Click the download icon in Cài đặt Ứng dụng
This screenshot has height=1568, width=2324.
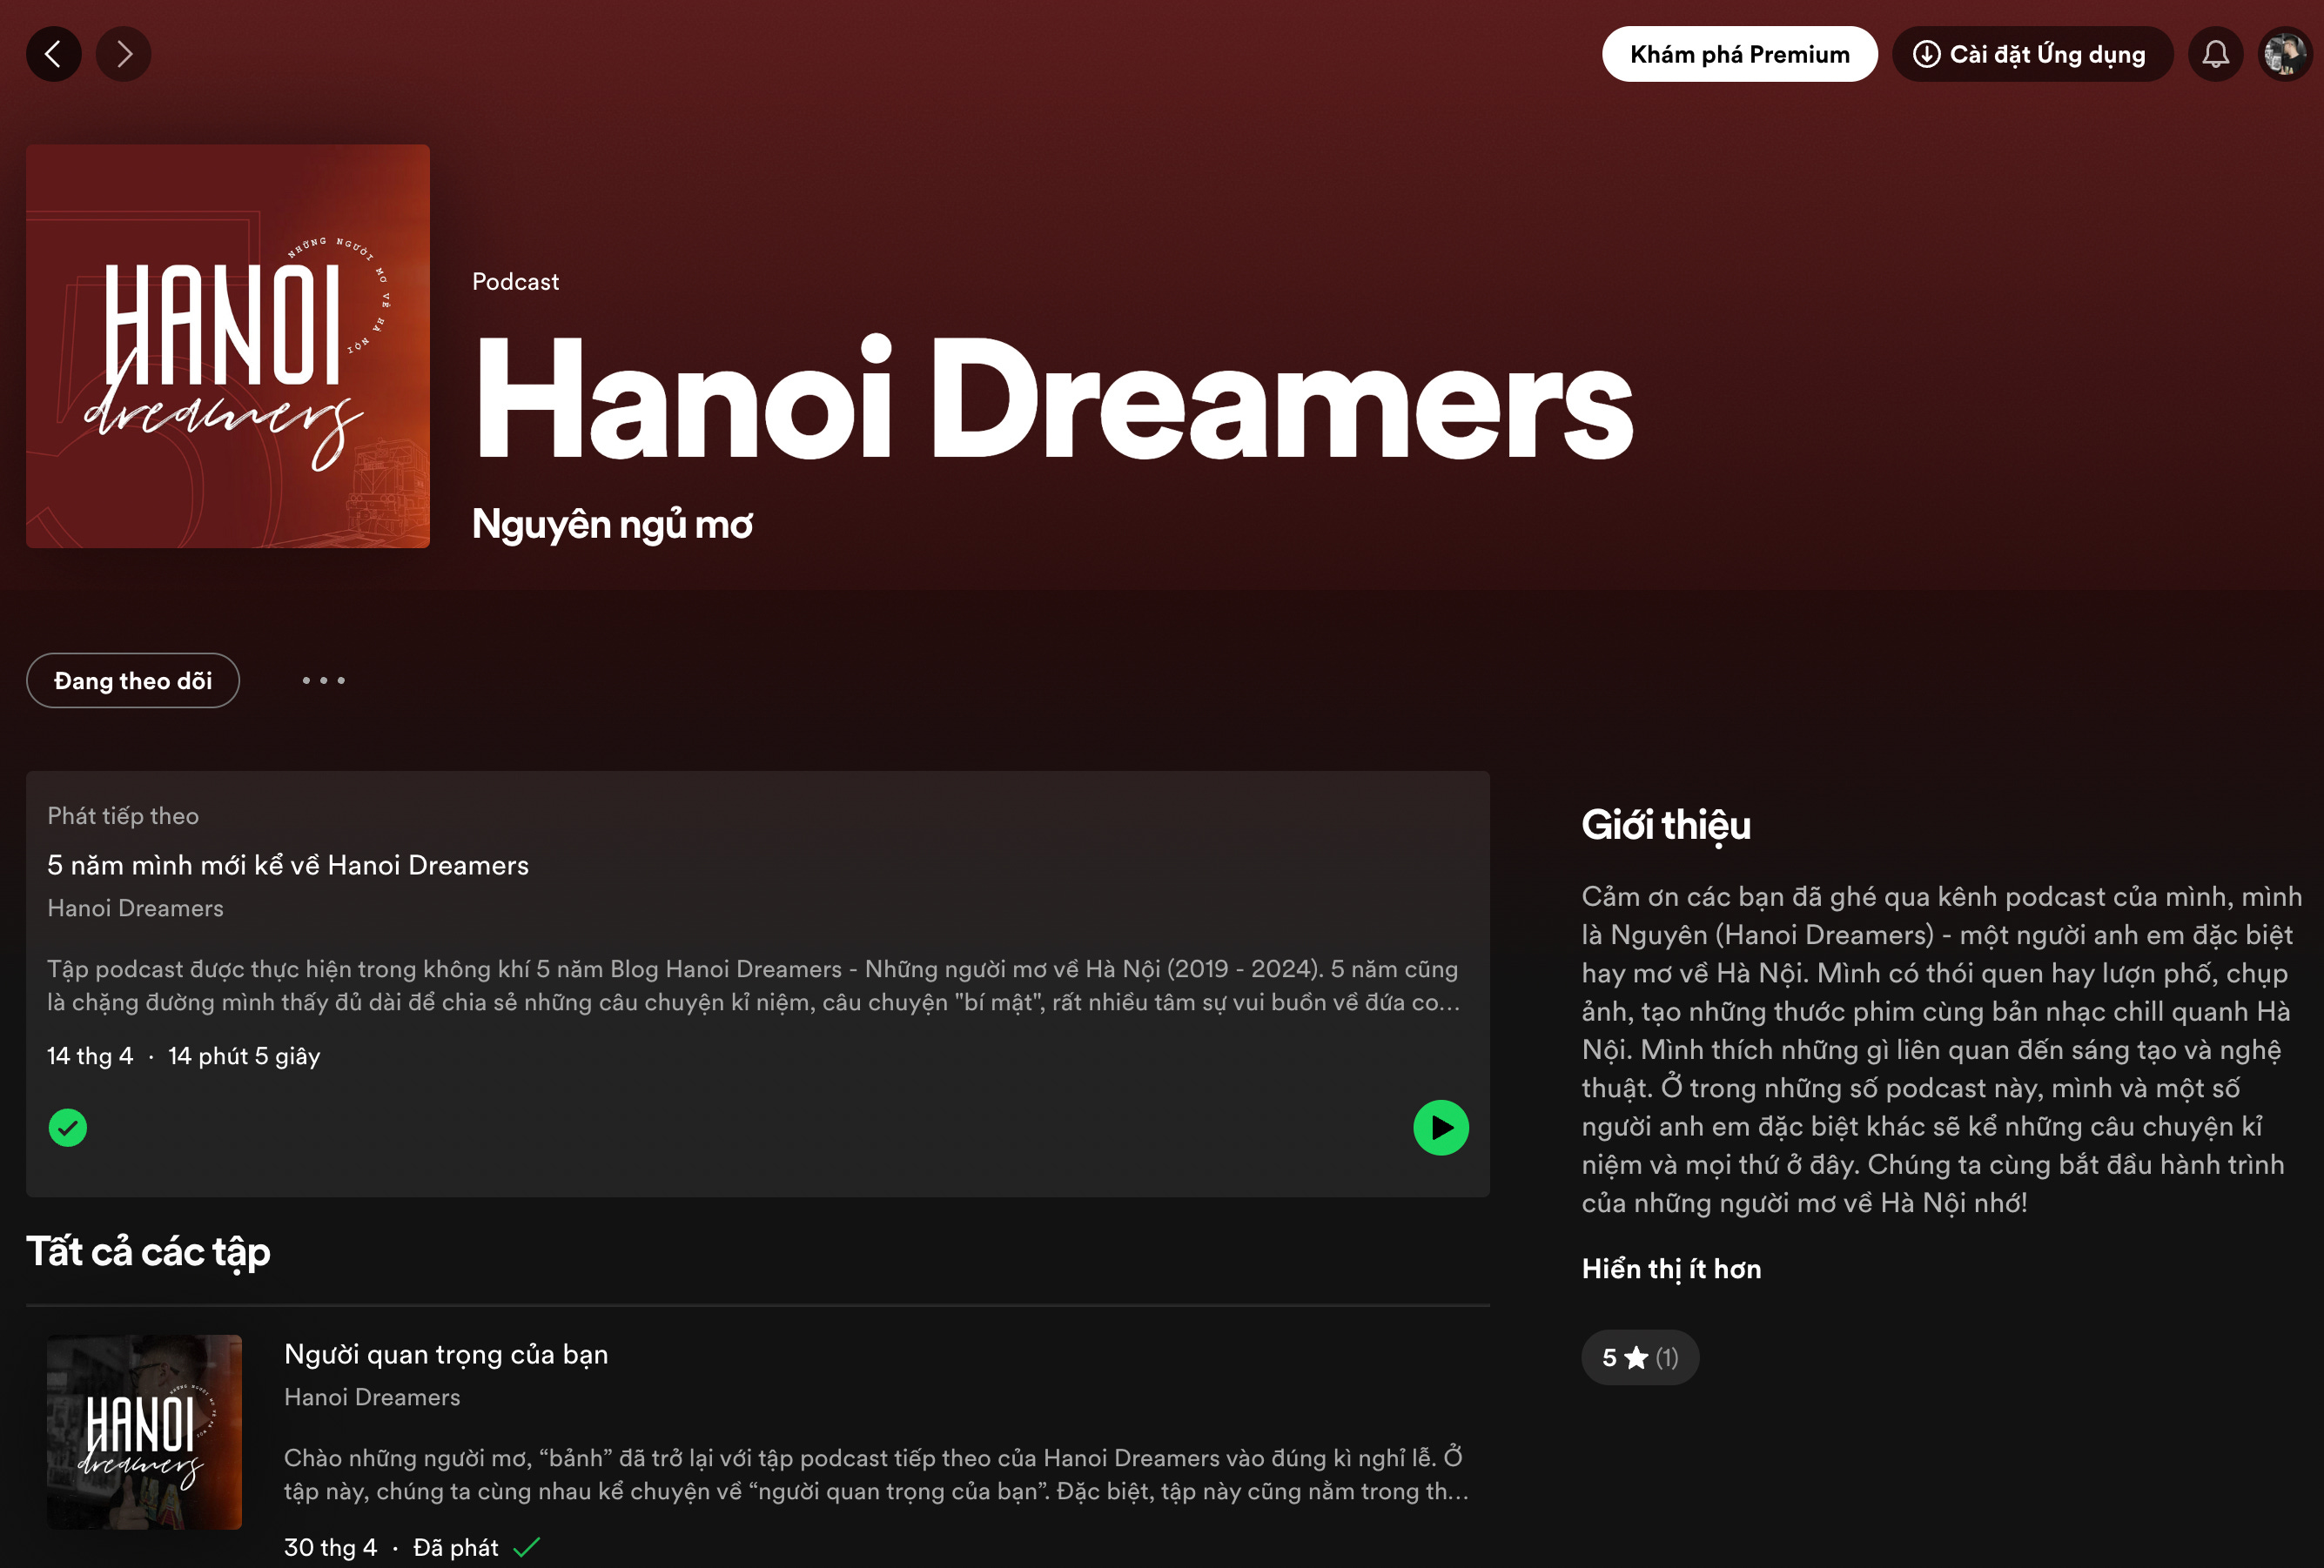(x=1926, y=54)
